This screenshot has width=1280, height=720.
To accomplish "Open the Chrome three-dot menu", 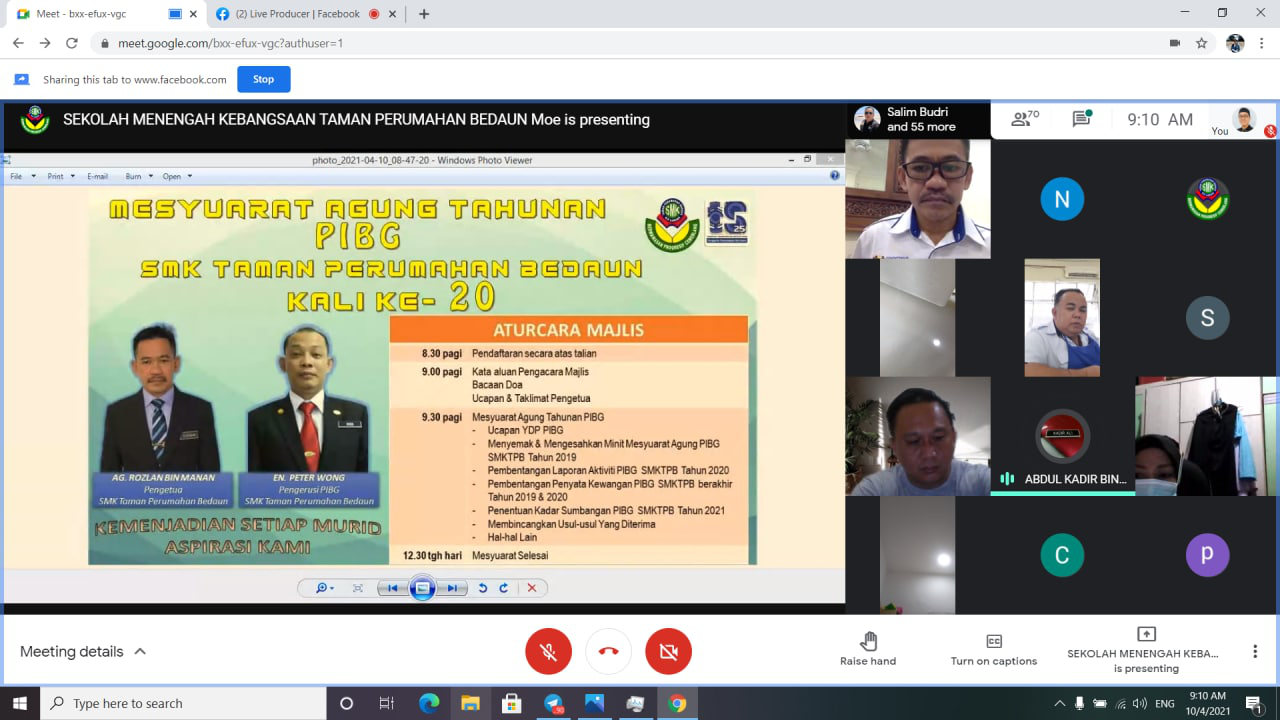I will click(x=1263, y=43).
